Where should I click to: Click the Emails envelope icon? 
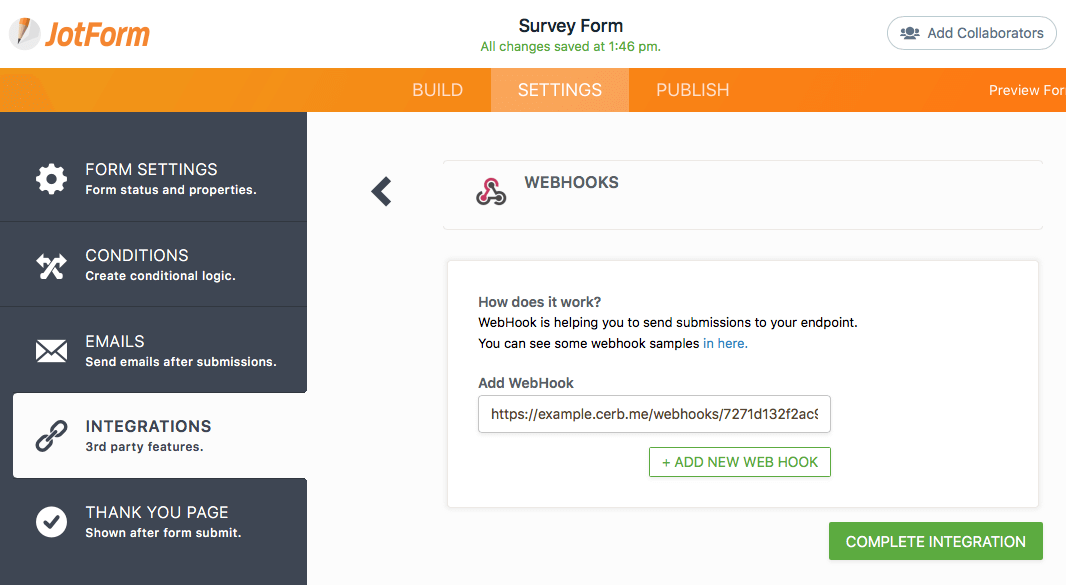click(52, 351)
